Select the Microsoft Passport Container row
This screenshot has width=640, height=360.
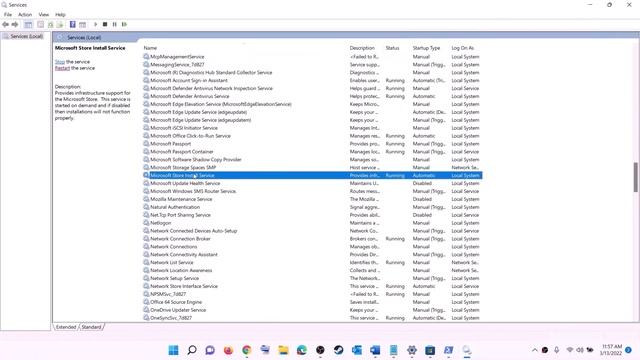[312, 152]
